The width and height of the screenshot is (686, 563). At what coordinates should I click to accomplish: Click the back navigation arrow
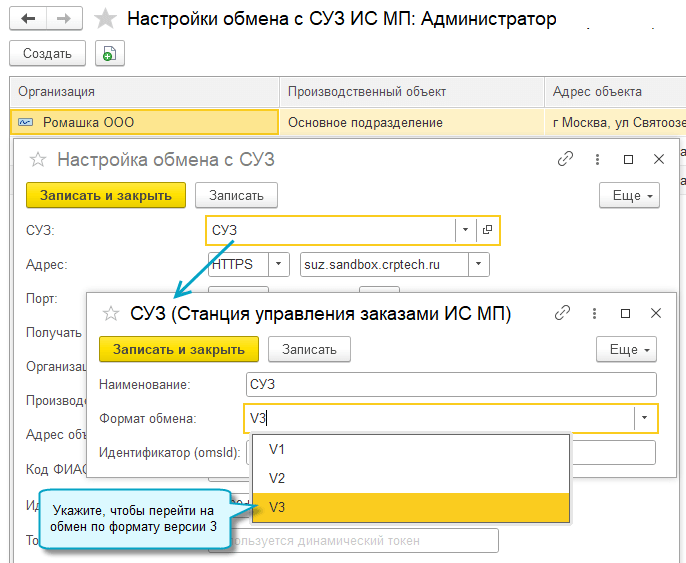pos(27,19)
